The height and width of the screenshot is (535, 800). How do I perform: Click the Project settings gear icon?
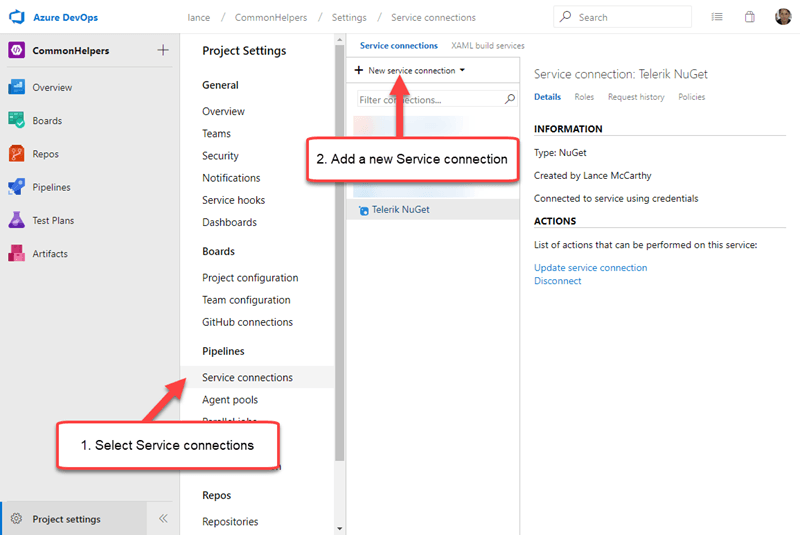(x=16, y=519)
